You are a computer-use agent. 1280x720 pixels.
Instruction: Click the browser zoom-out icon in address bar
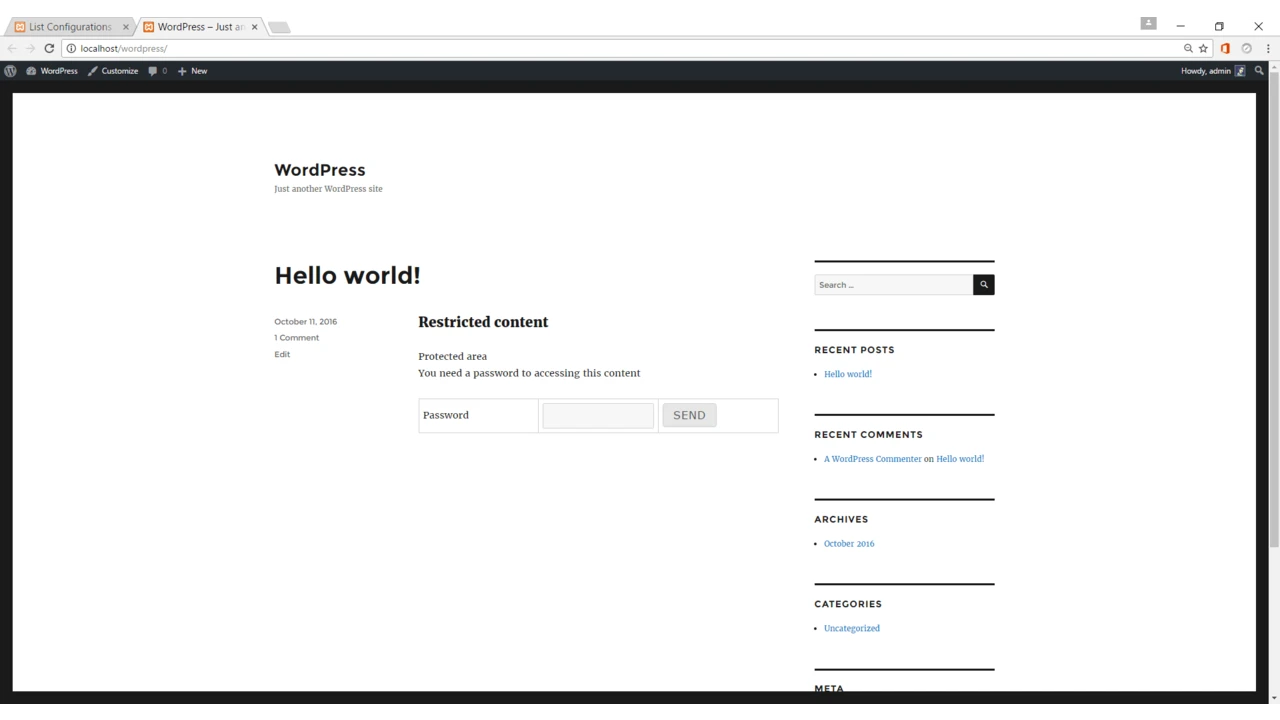click(x=1188, y=48)
